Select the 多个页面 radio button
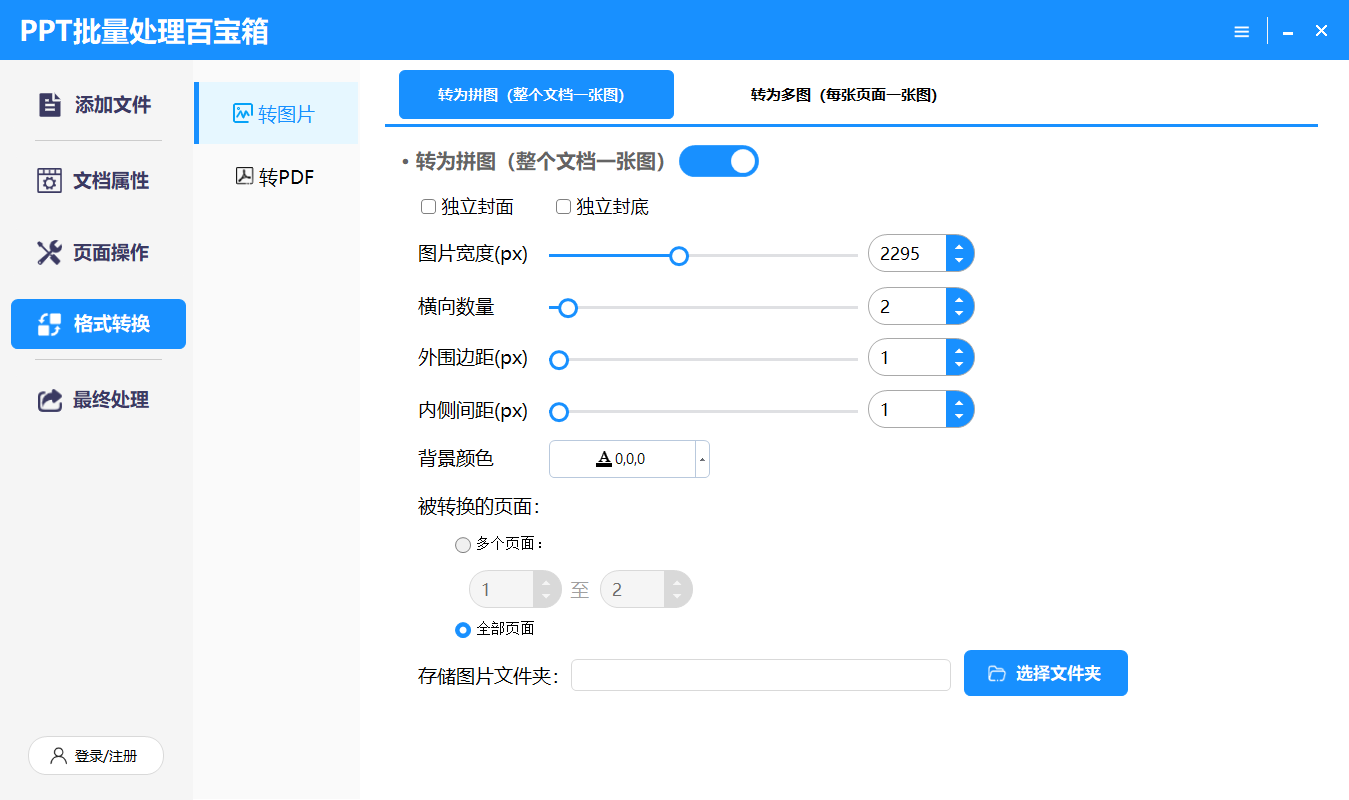 [463, 545]
